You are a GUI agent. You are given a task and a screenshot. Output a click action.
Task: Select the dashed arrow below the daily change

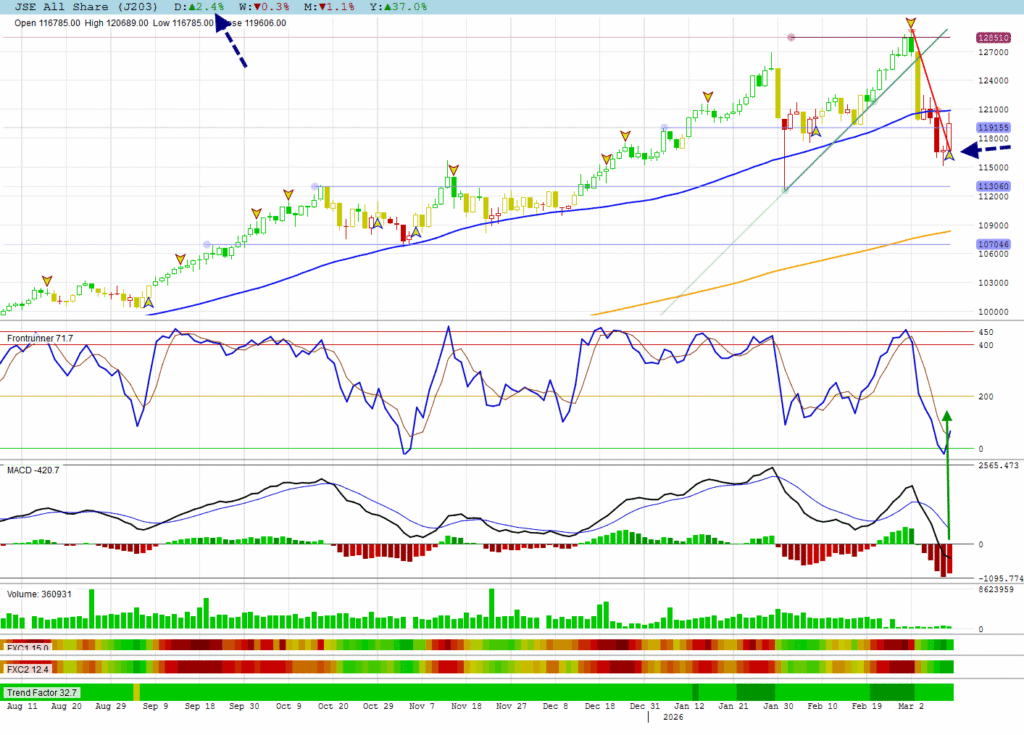(x=229, y=45)
